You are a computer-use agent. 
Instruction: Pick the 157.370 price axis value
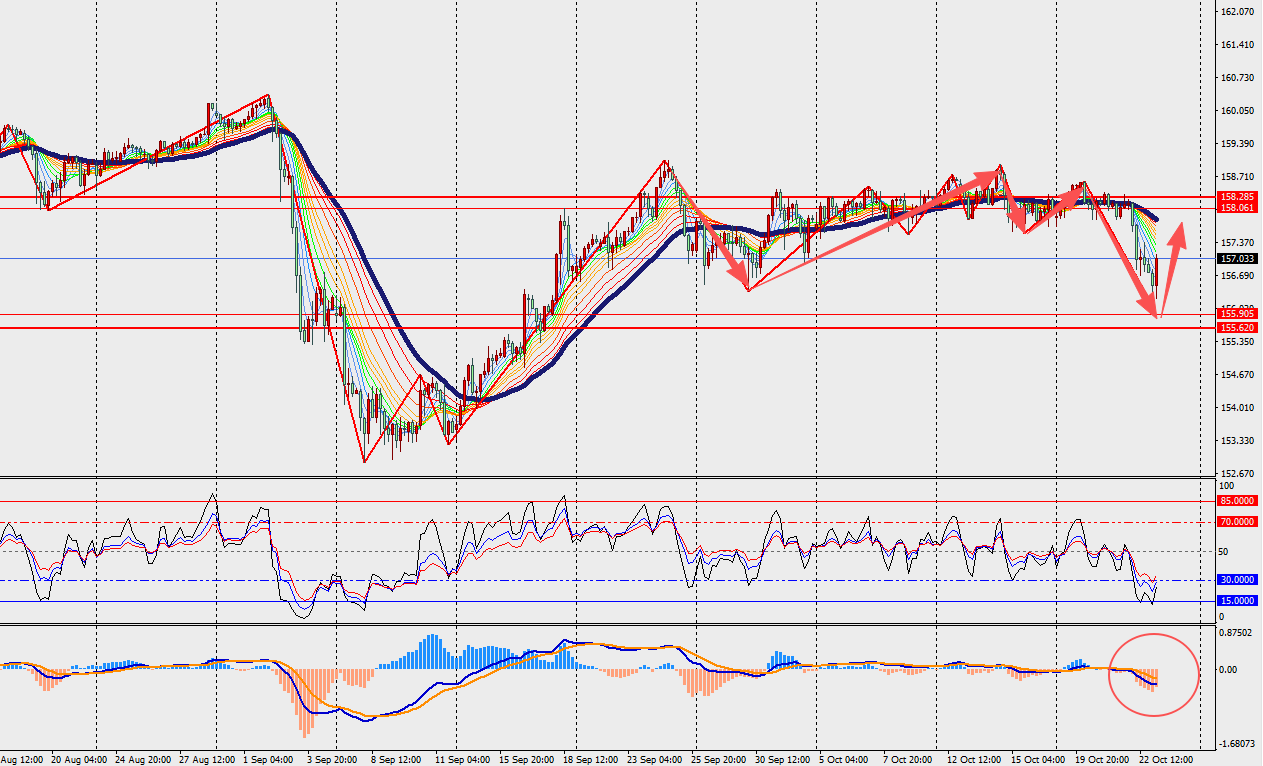[1238, 243]
